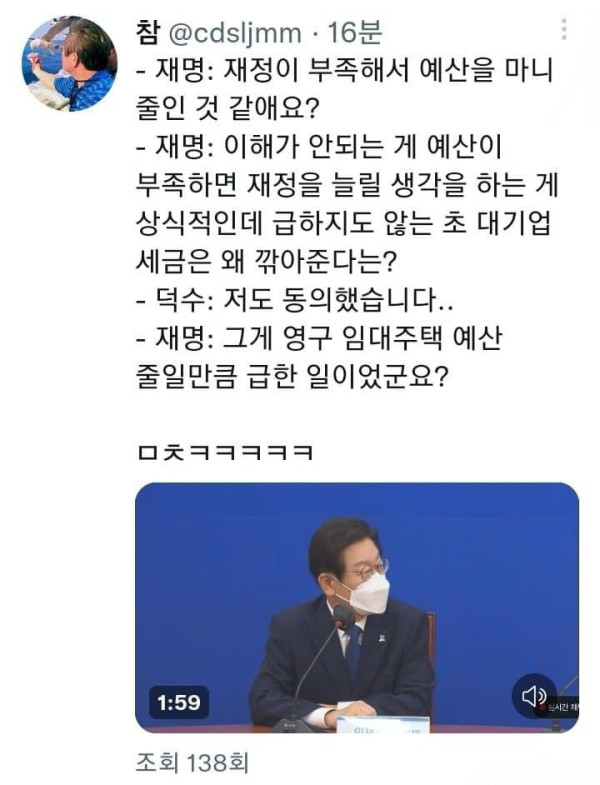Click the line 세금은 왜 깎아준다는?
600x785 pixels.
266,262
